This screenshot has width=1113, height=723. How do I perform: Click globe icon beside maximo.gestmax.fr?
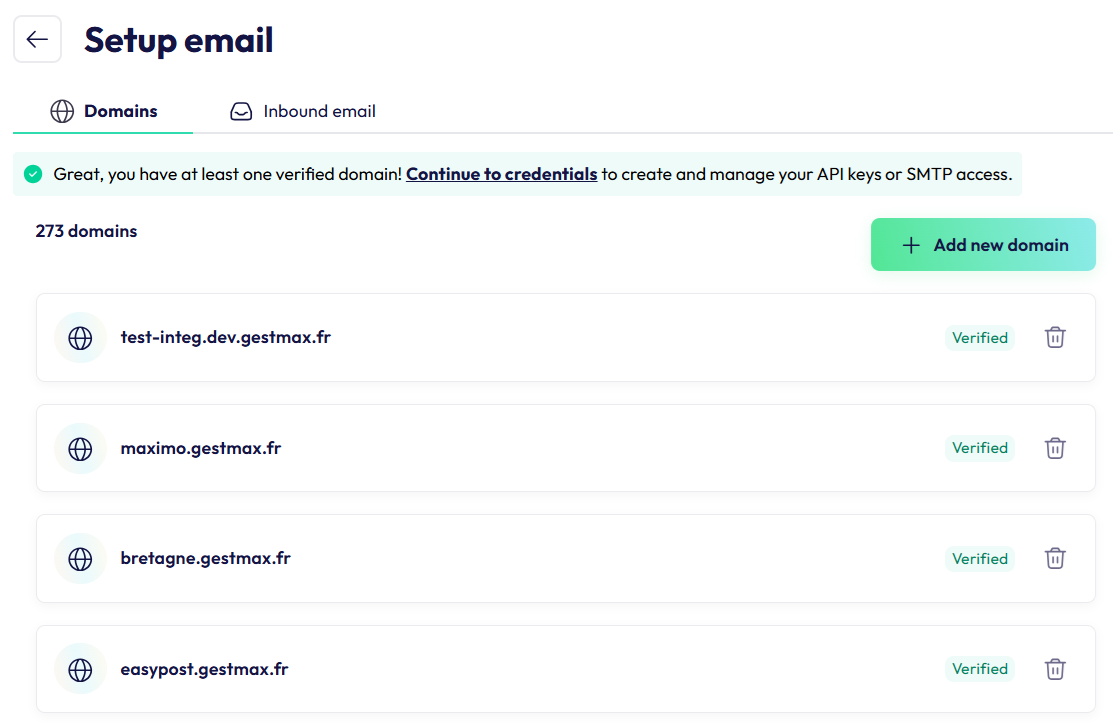(80, 448)
